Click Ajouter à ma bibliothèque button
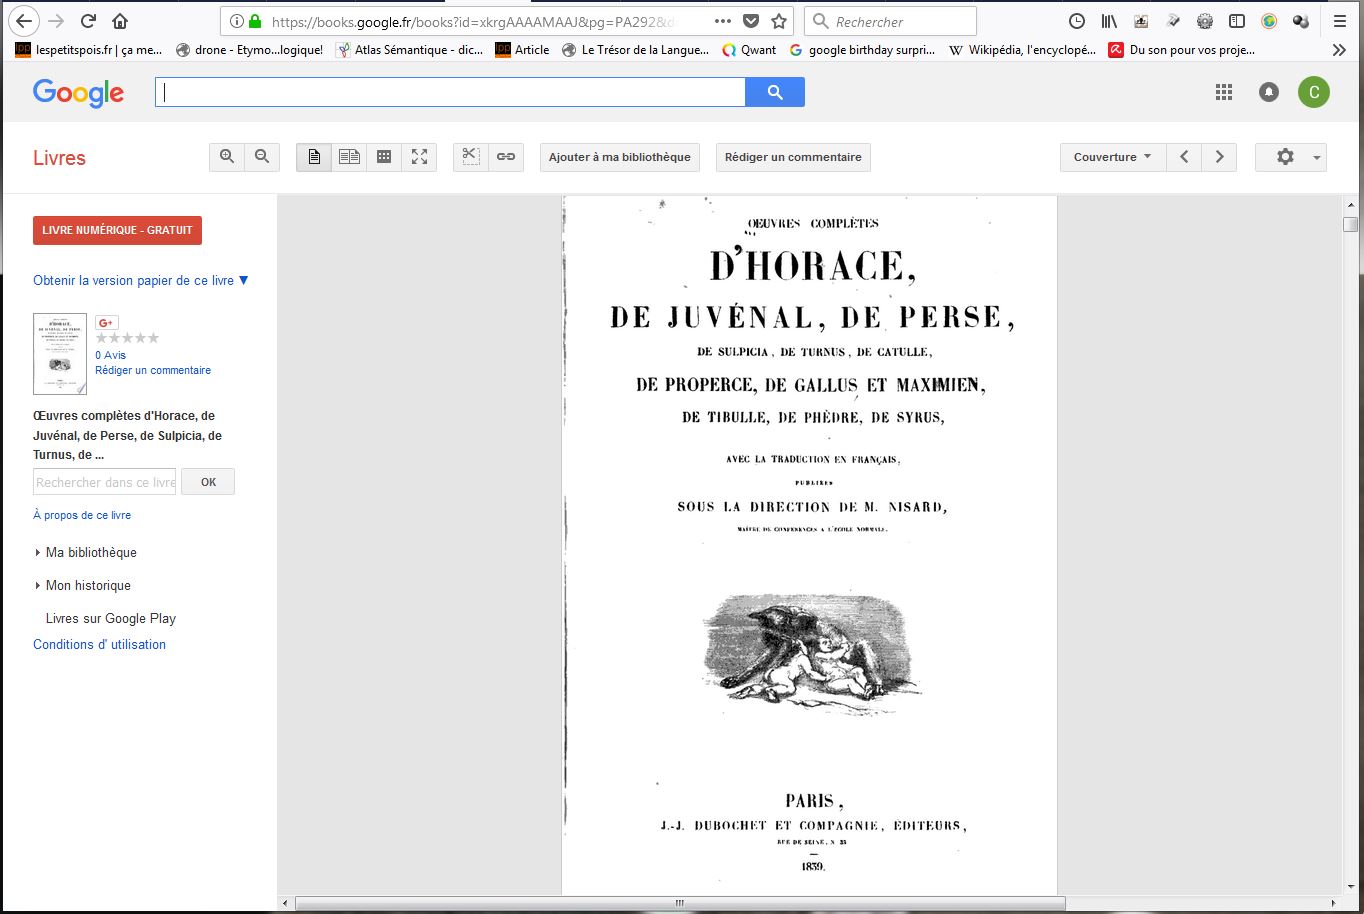Viewport: 1364px width, 914px height. 619,157
